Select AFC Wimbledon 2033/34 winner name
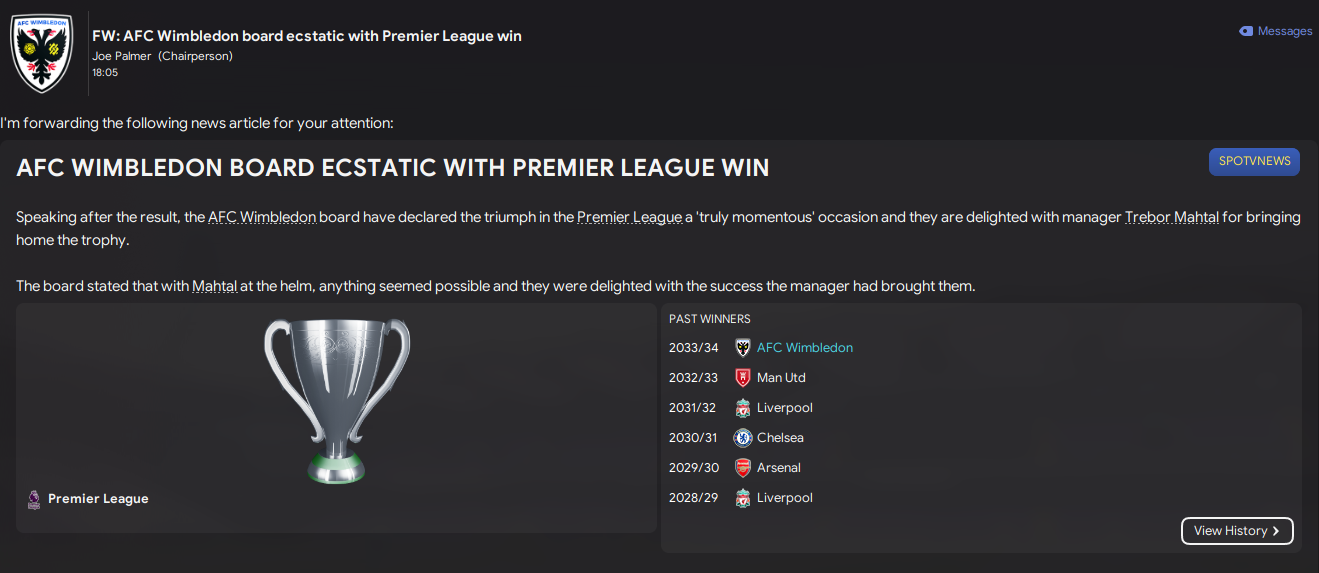Viewport: 1319px width, 573px height. pos(804,348)
